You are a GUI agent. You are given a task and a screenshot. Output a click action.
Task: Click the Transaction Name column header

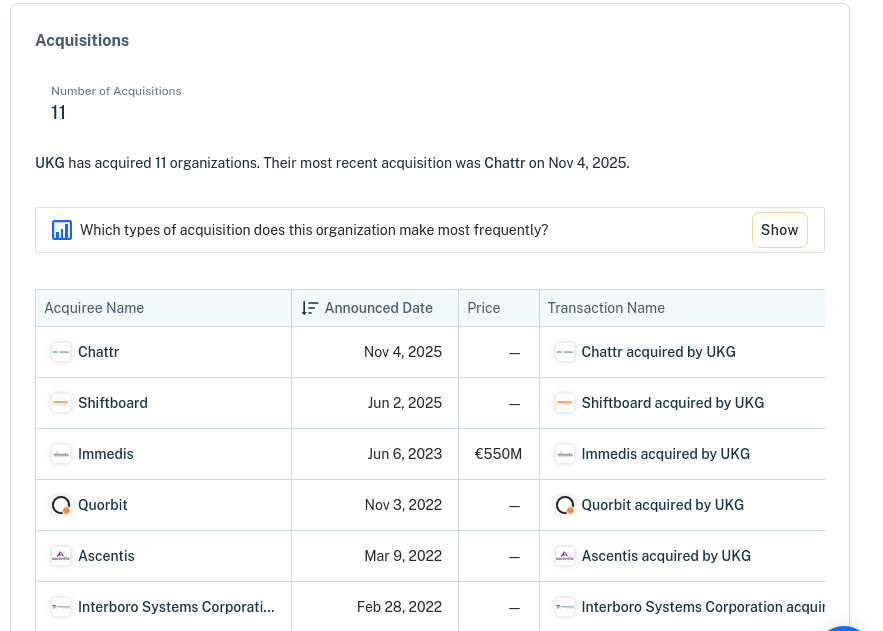[x=606, y=308]
